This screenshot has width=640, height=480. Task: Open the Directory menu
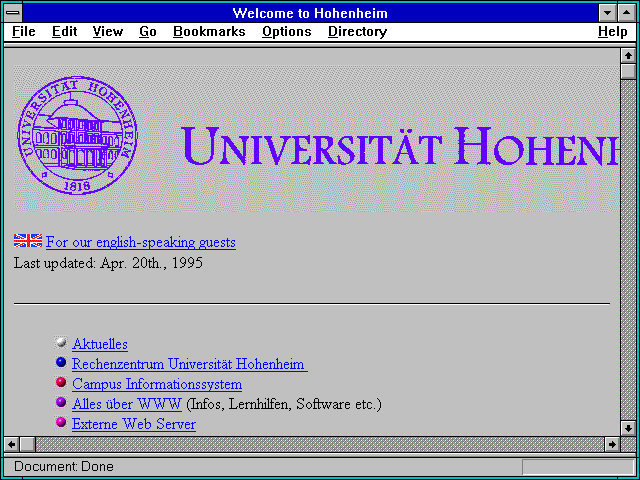358,32
